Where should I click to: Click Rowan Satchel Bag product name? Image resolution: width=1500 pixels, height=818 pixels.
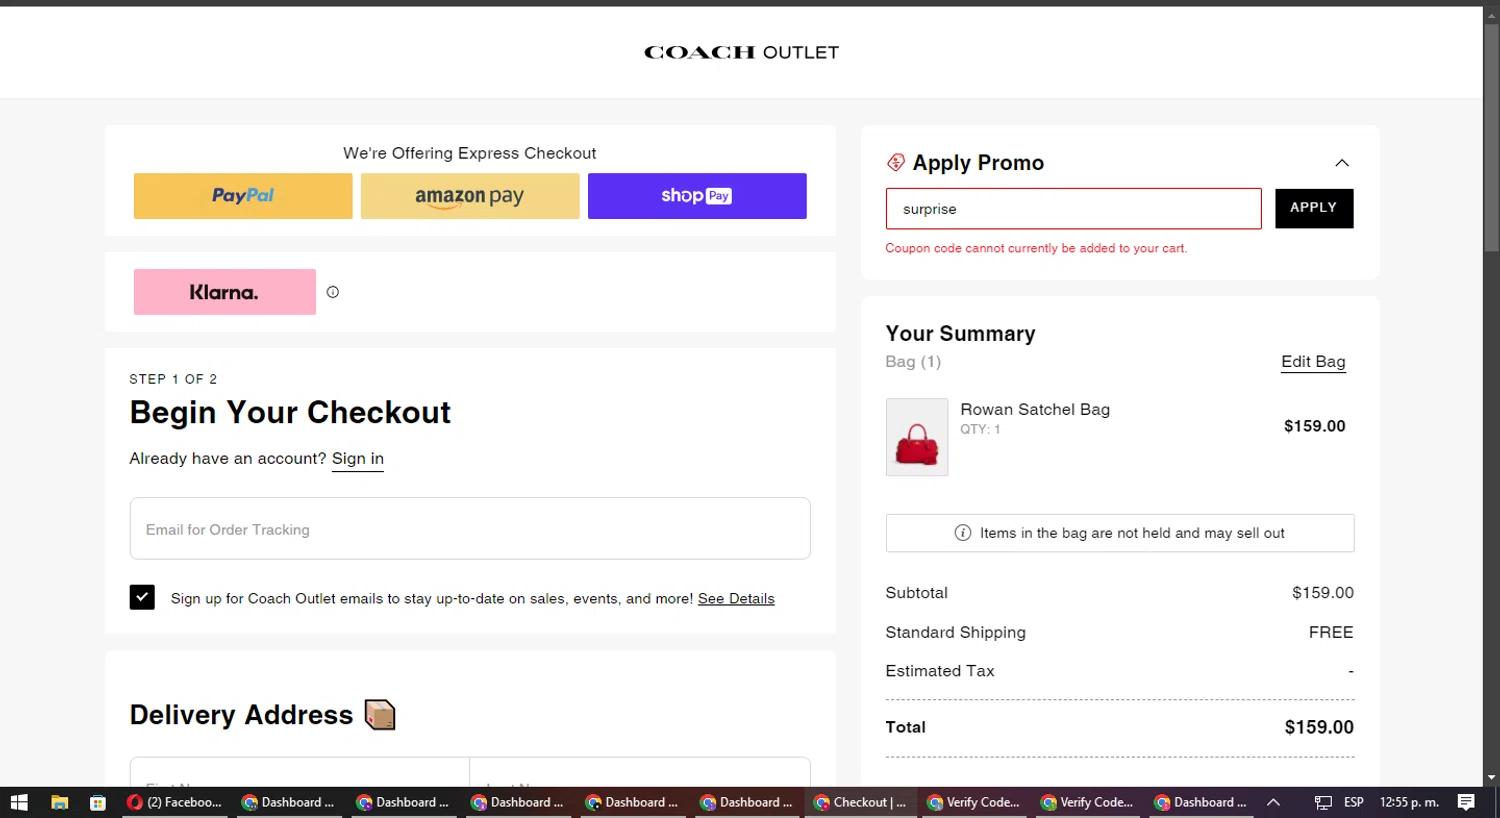tap(1035, 409)
